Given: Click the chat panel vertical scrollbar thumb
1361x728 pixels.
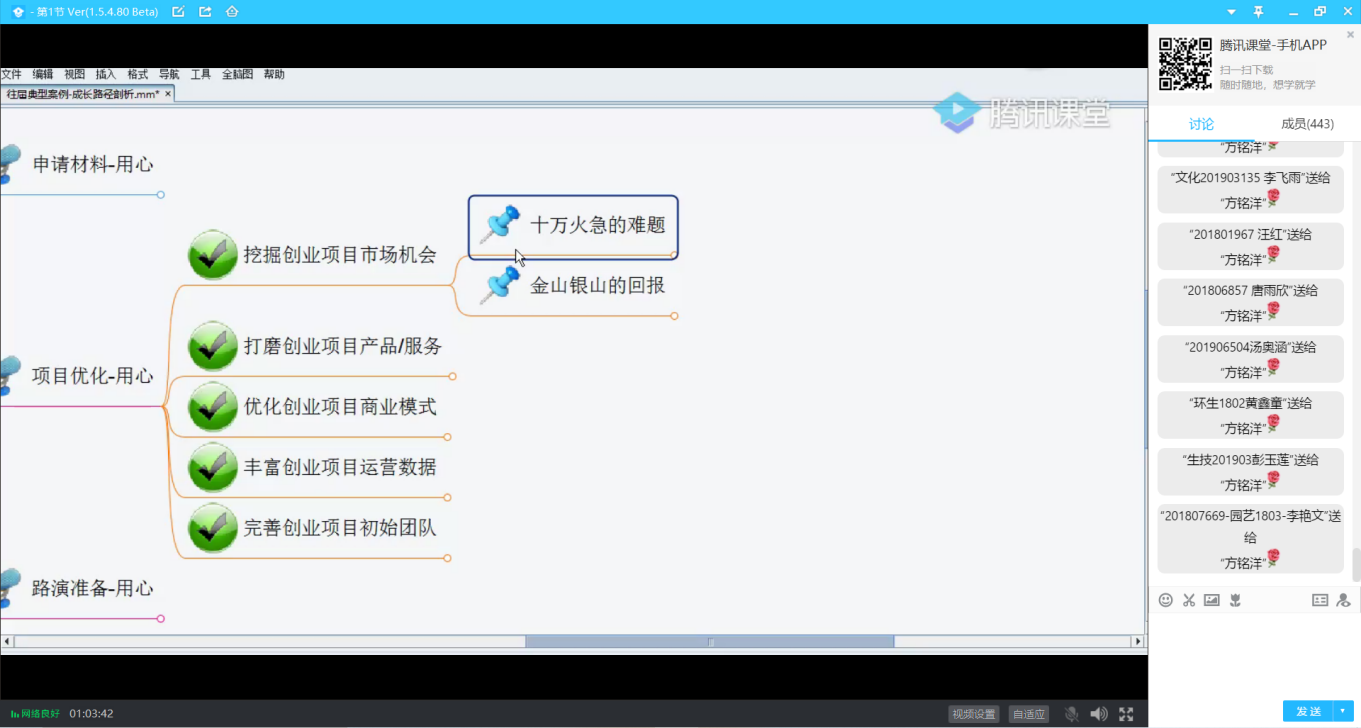Looking at the screenshot, I should (1356, 565).
